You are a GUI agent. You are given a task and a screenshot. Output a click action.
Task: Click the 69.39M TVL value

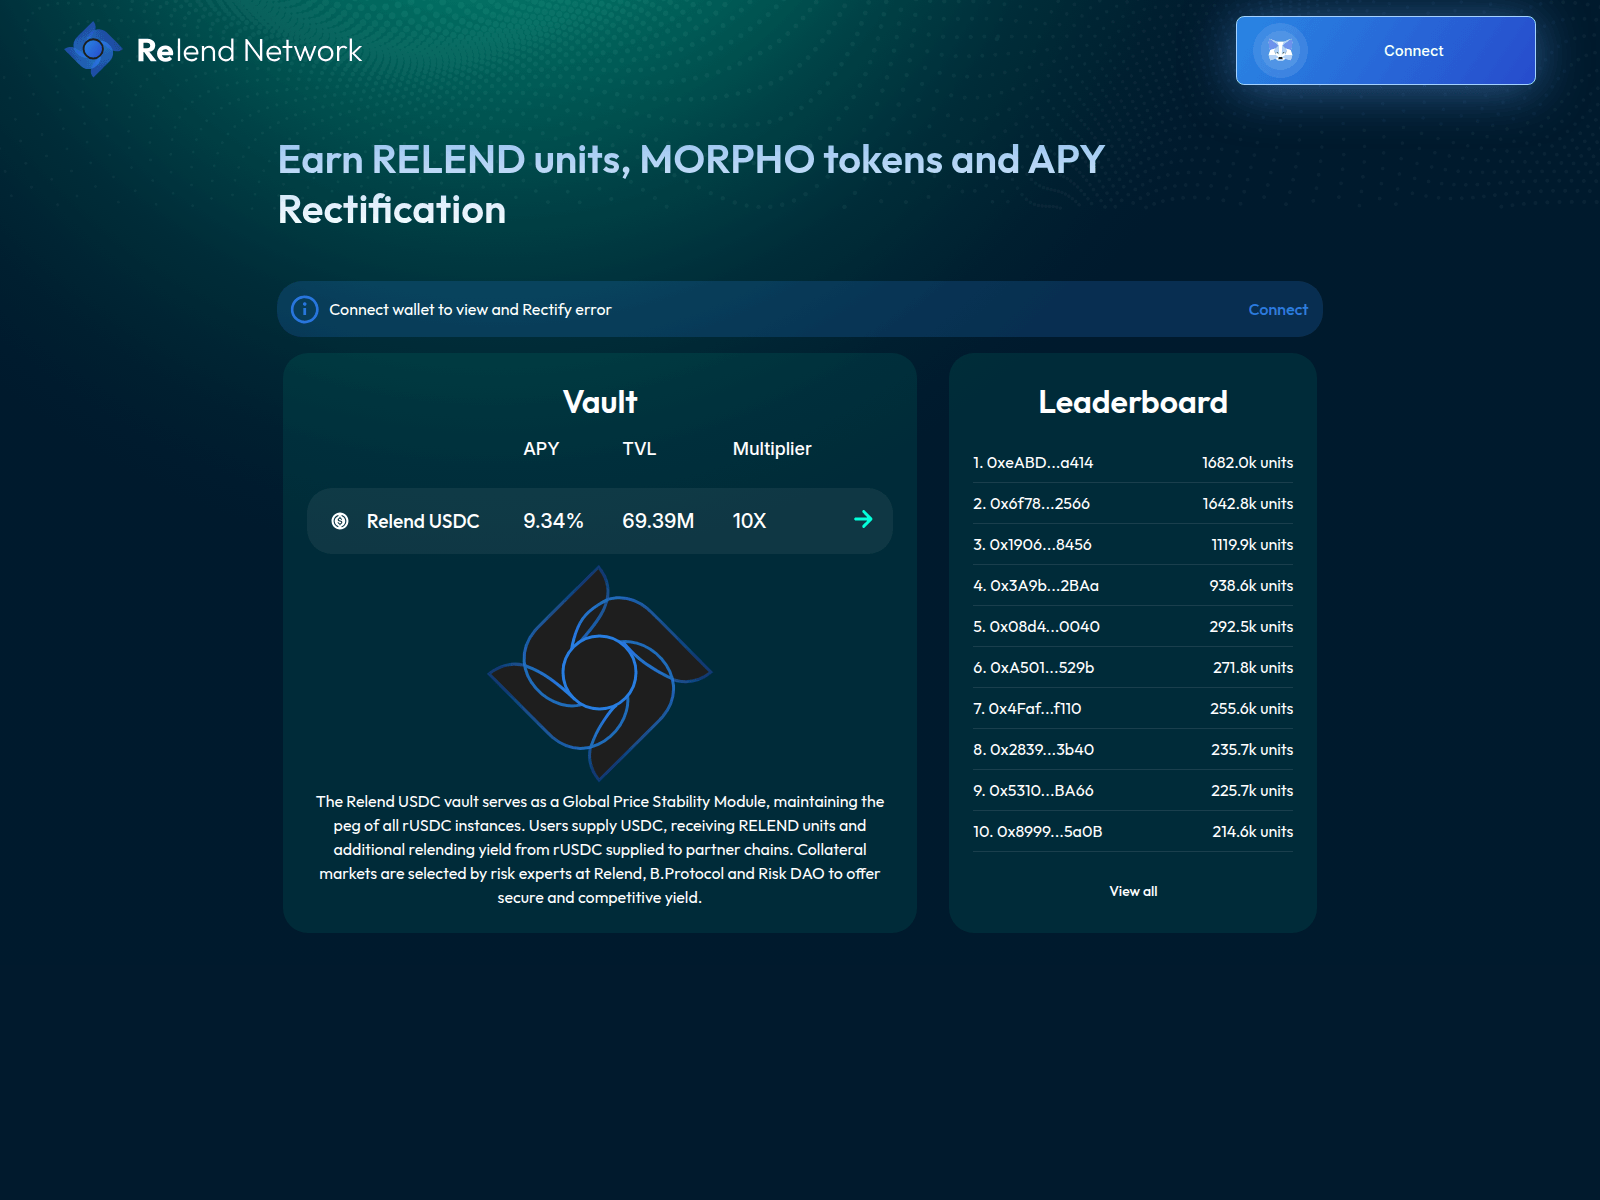(x=658, y=521)
